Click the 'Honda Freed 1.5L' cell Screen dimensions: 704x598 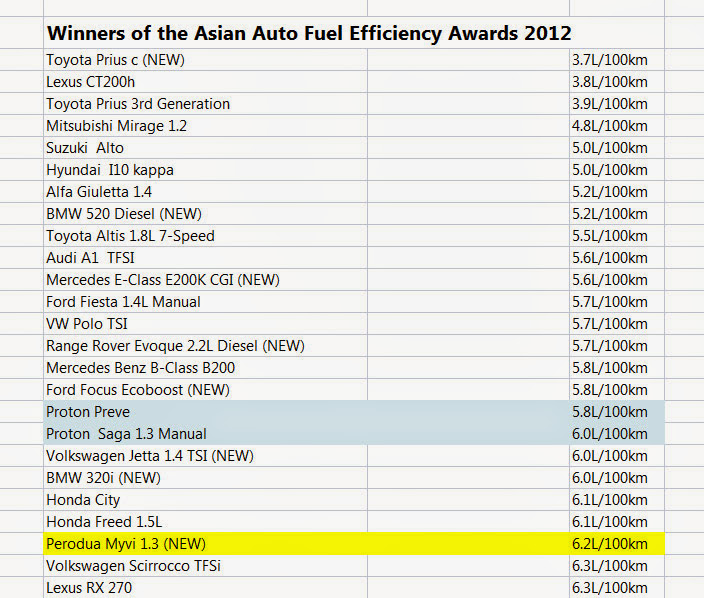pyautogui.click(x=206, y=522)
